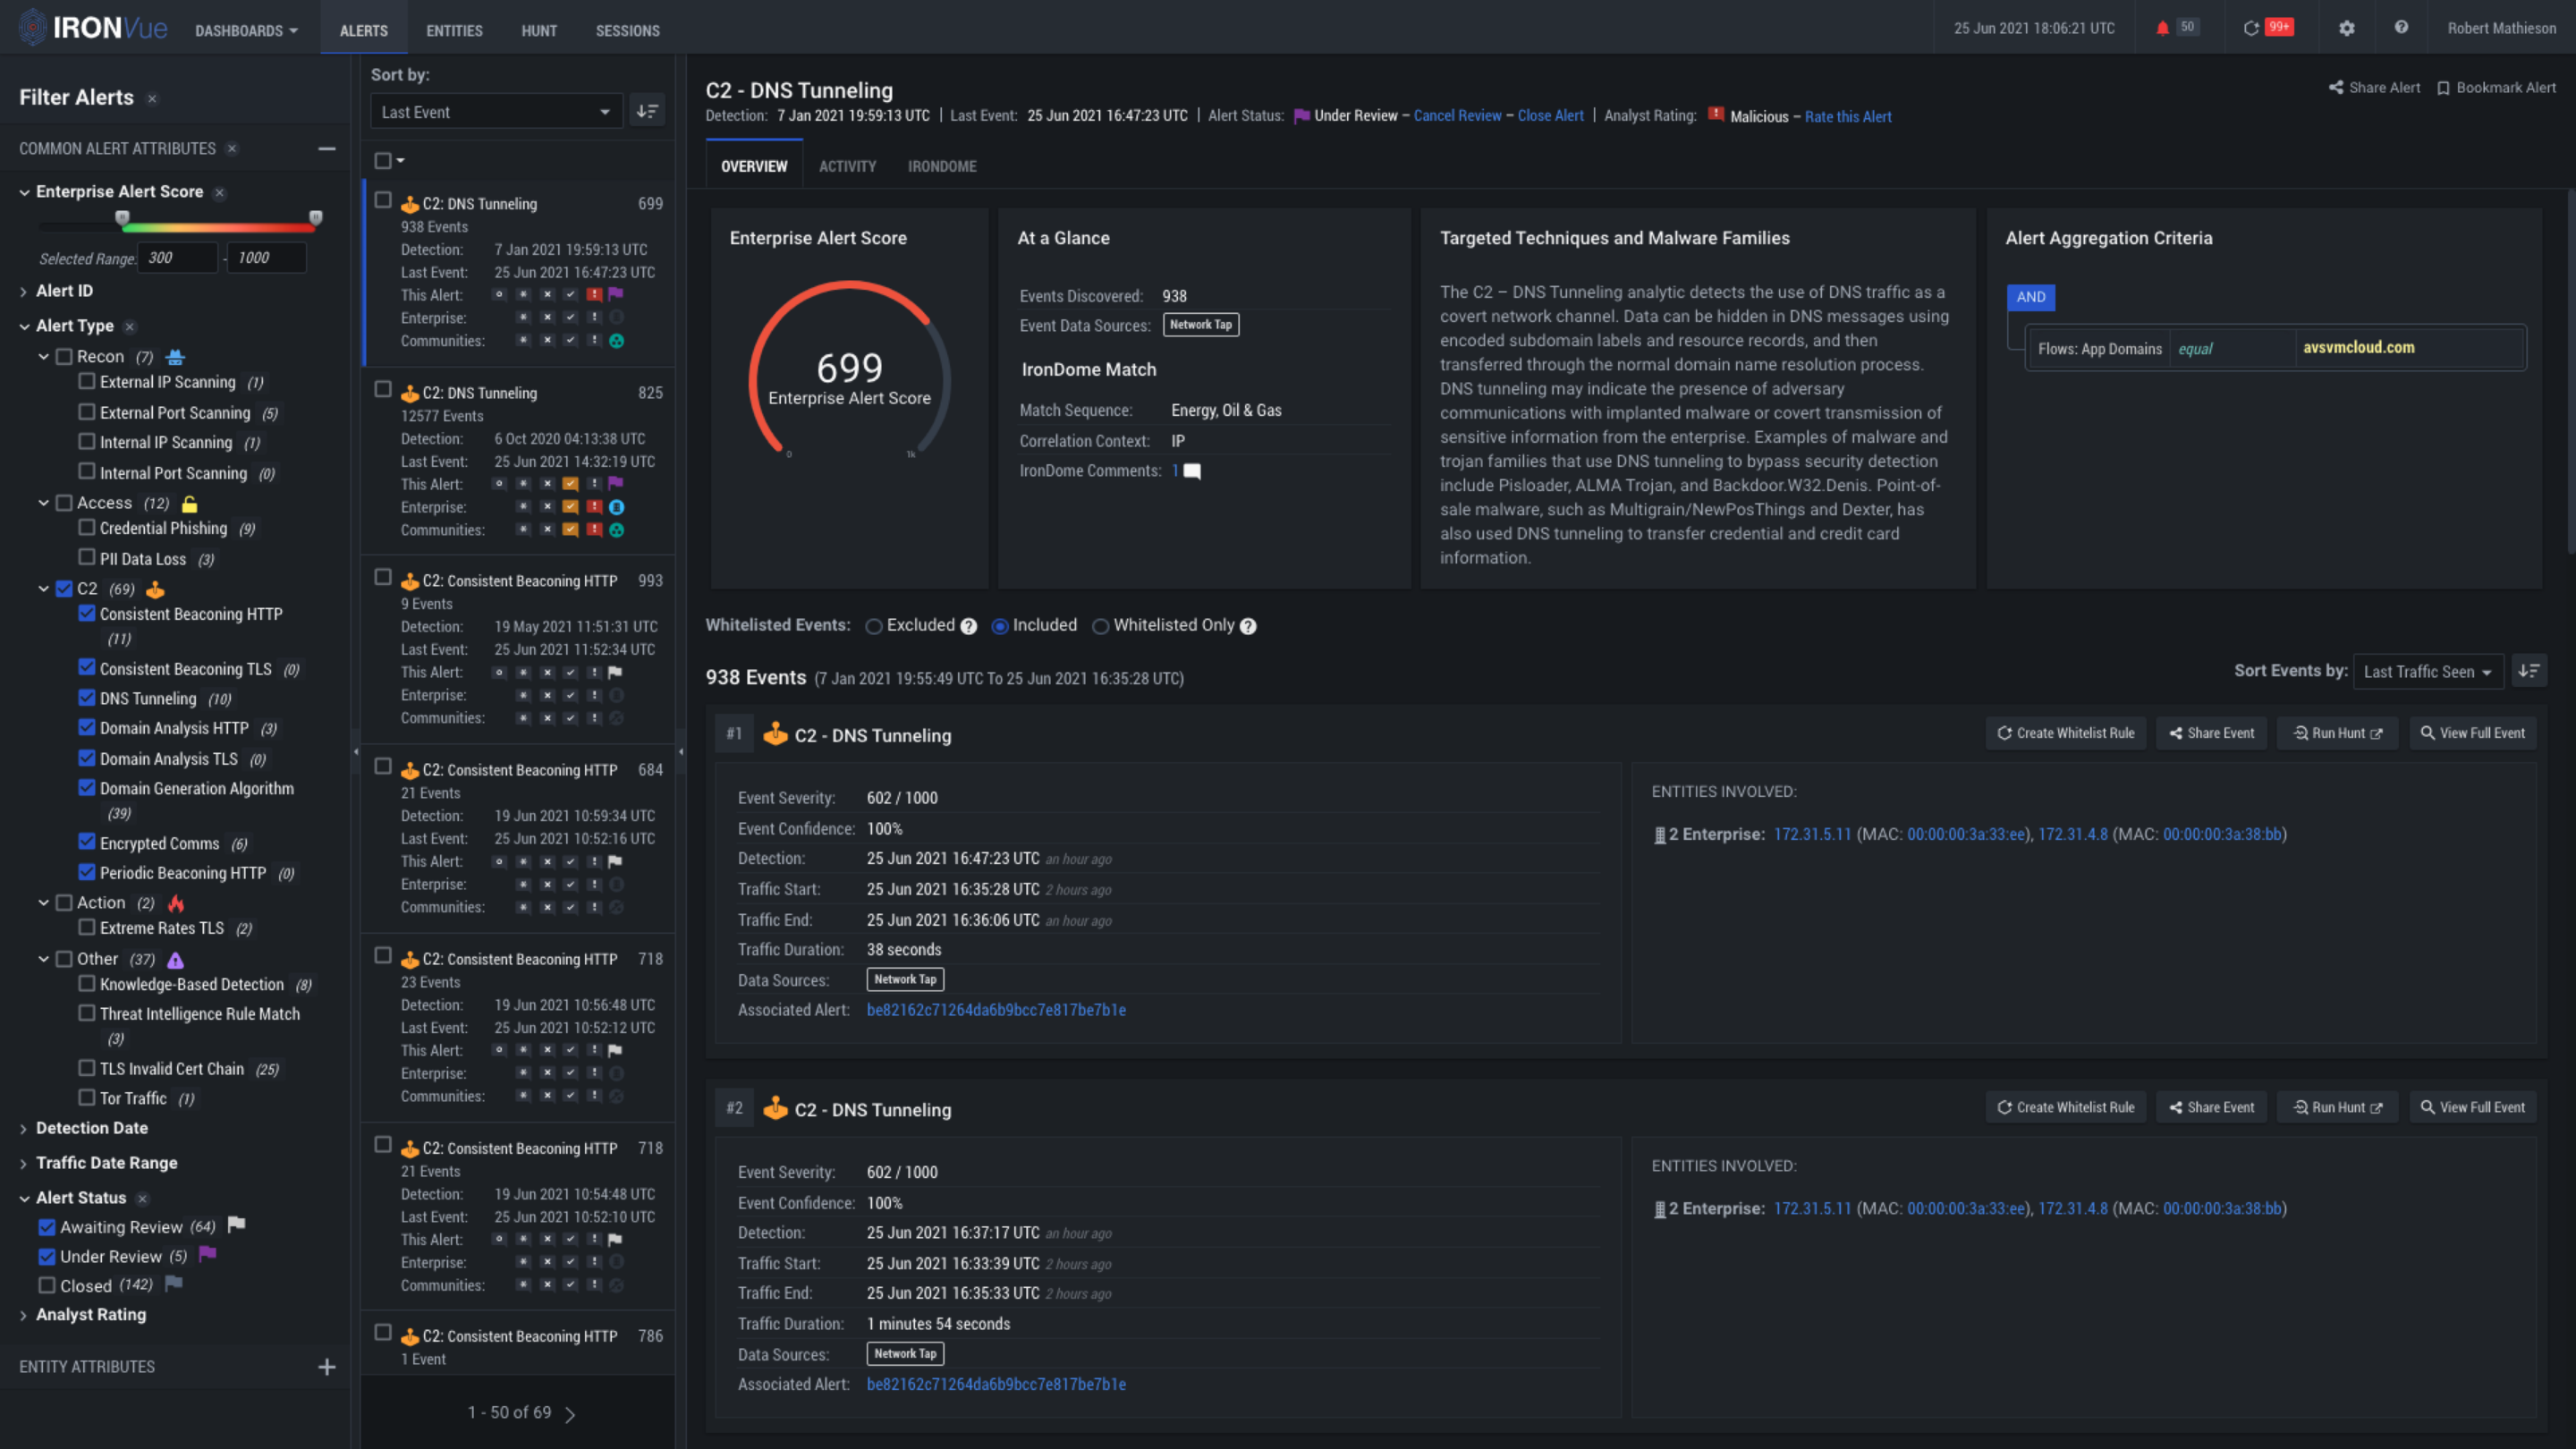Click the help question mark icon
This screenshot has height=1449, width=2576.
[2401, 28]
